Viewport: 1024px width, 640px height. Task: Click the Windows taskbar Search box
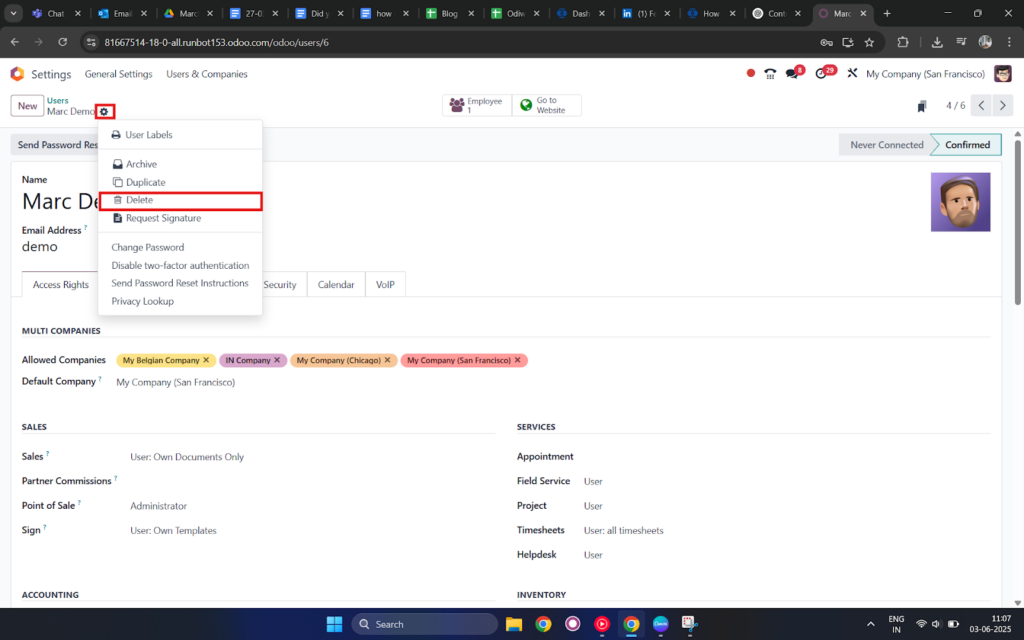click(424, 624)
